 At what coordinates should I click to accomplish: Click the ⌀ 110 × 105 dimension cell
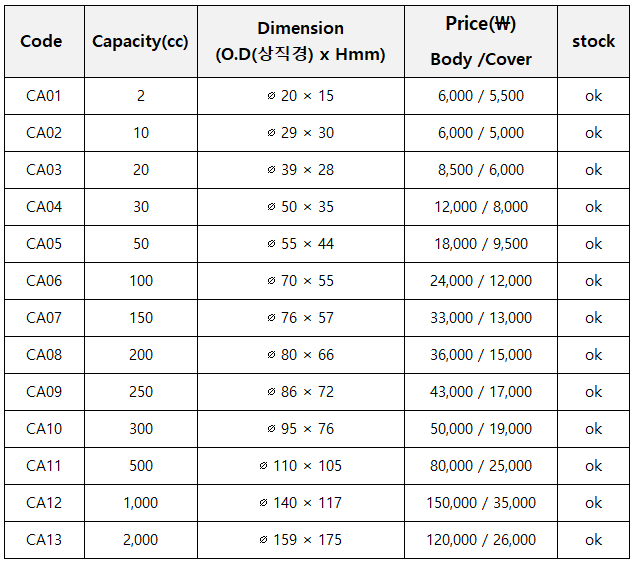tap(301, 466)
